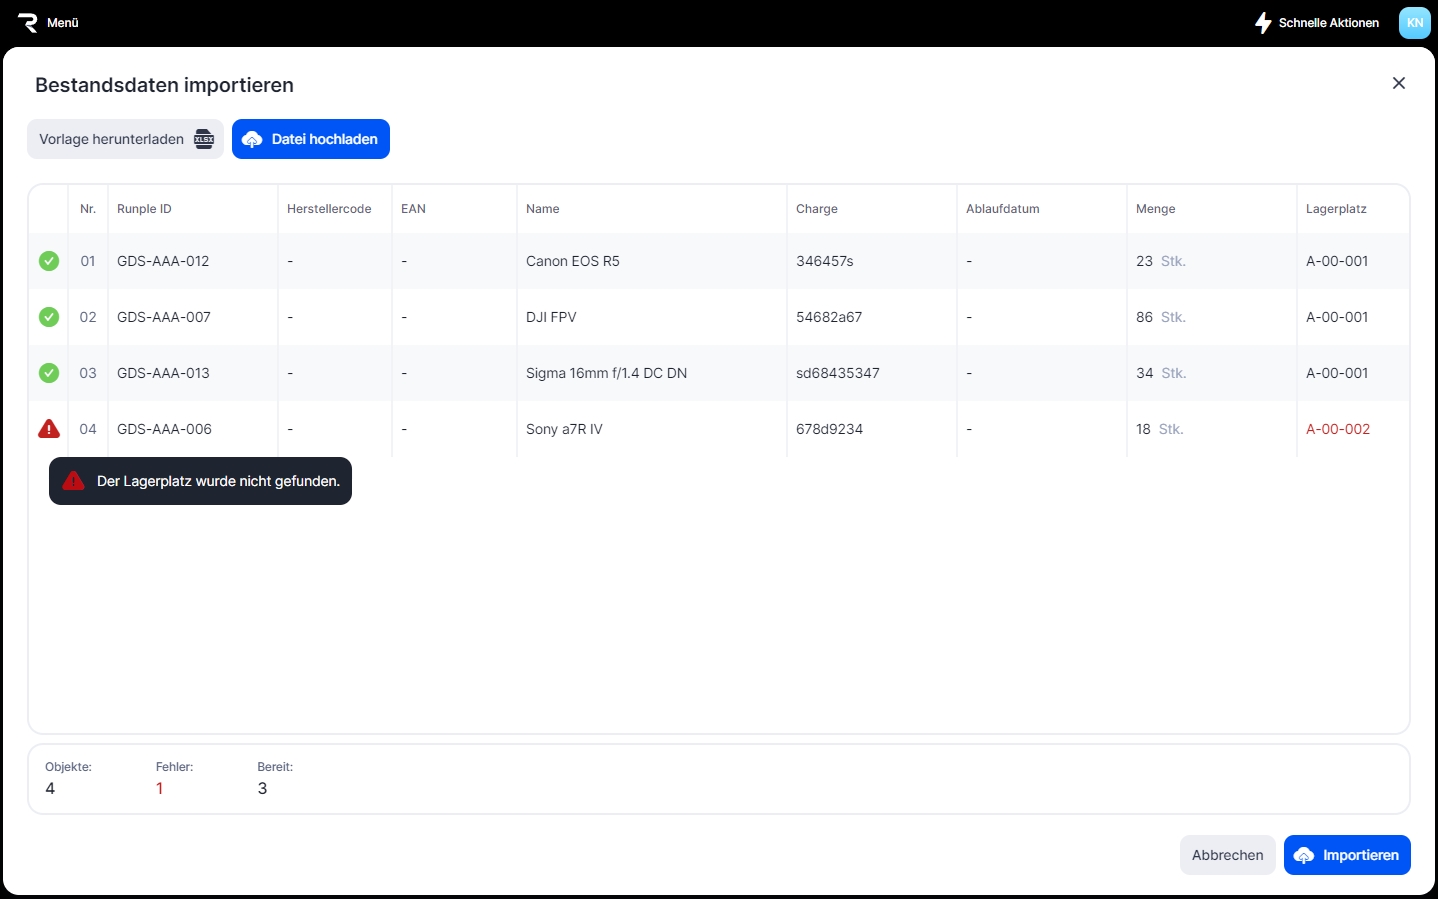Open the Menü item in top bar
This screenshot has width=1438, height=899.
[62, 23]
